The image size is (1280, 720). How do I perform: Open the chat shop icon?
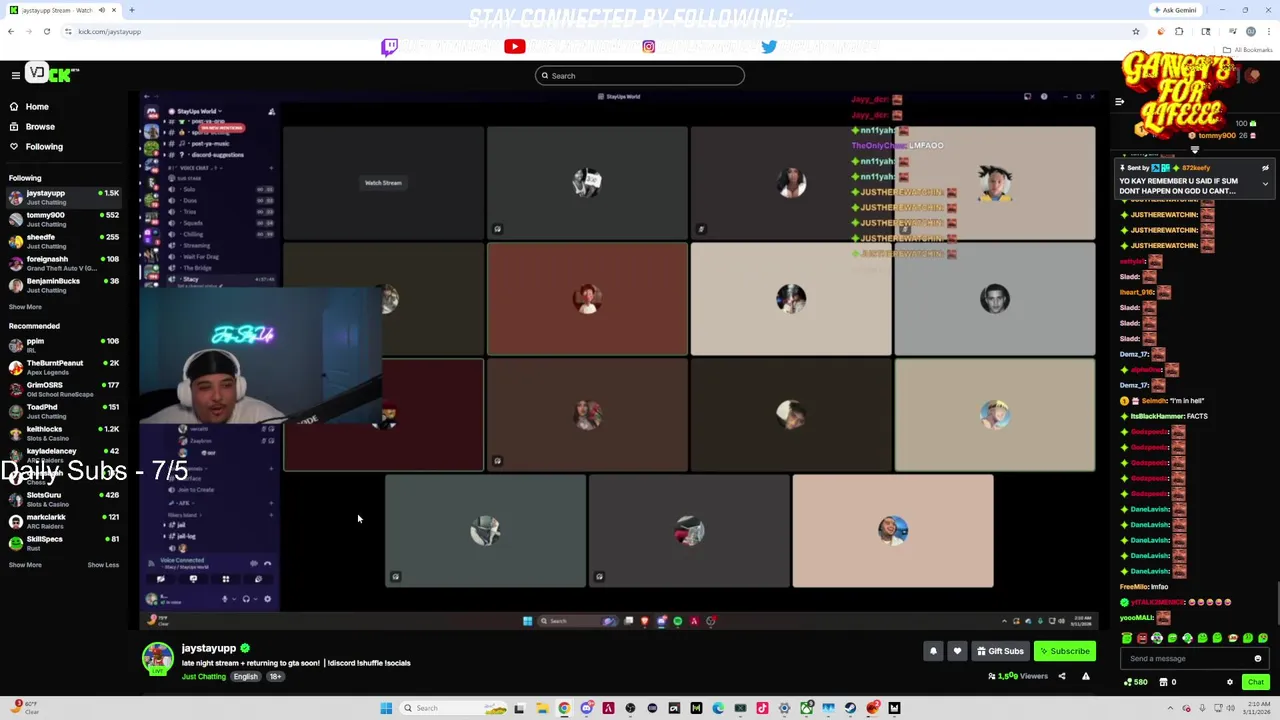(x=1164, y=682)
